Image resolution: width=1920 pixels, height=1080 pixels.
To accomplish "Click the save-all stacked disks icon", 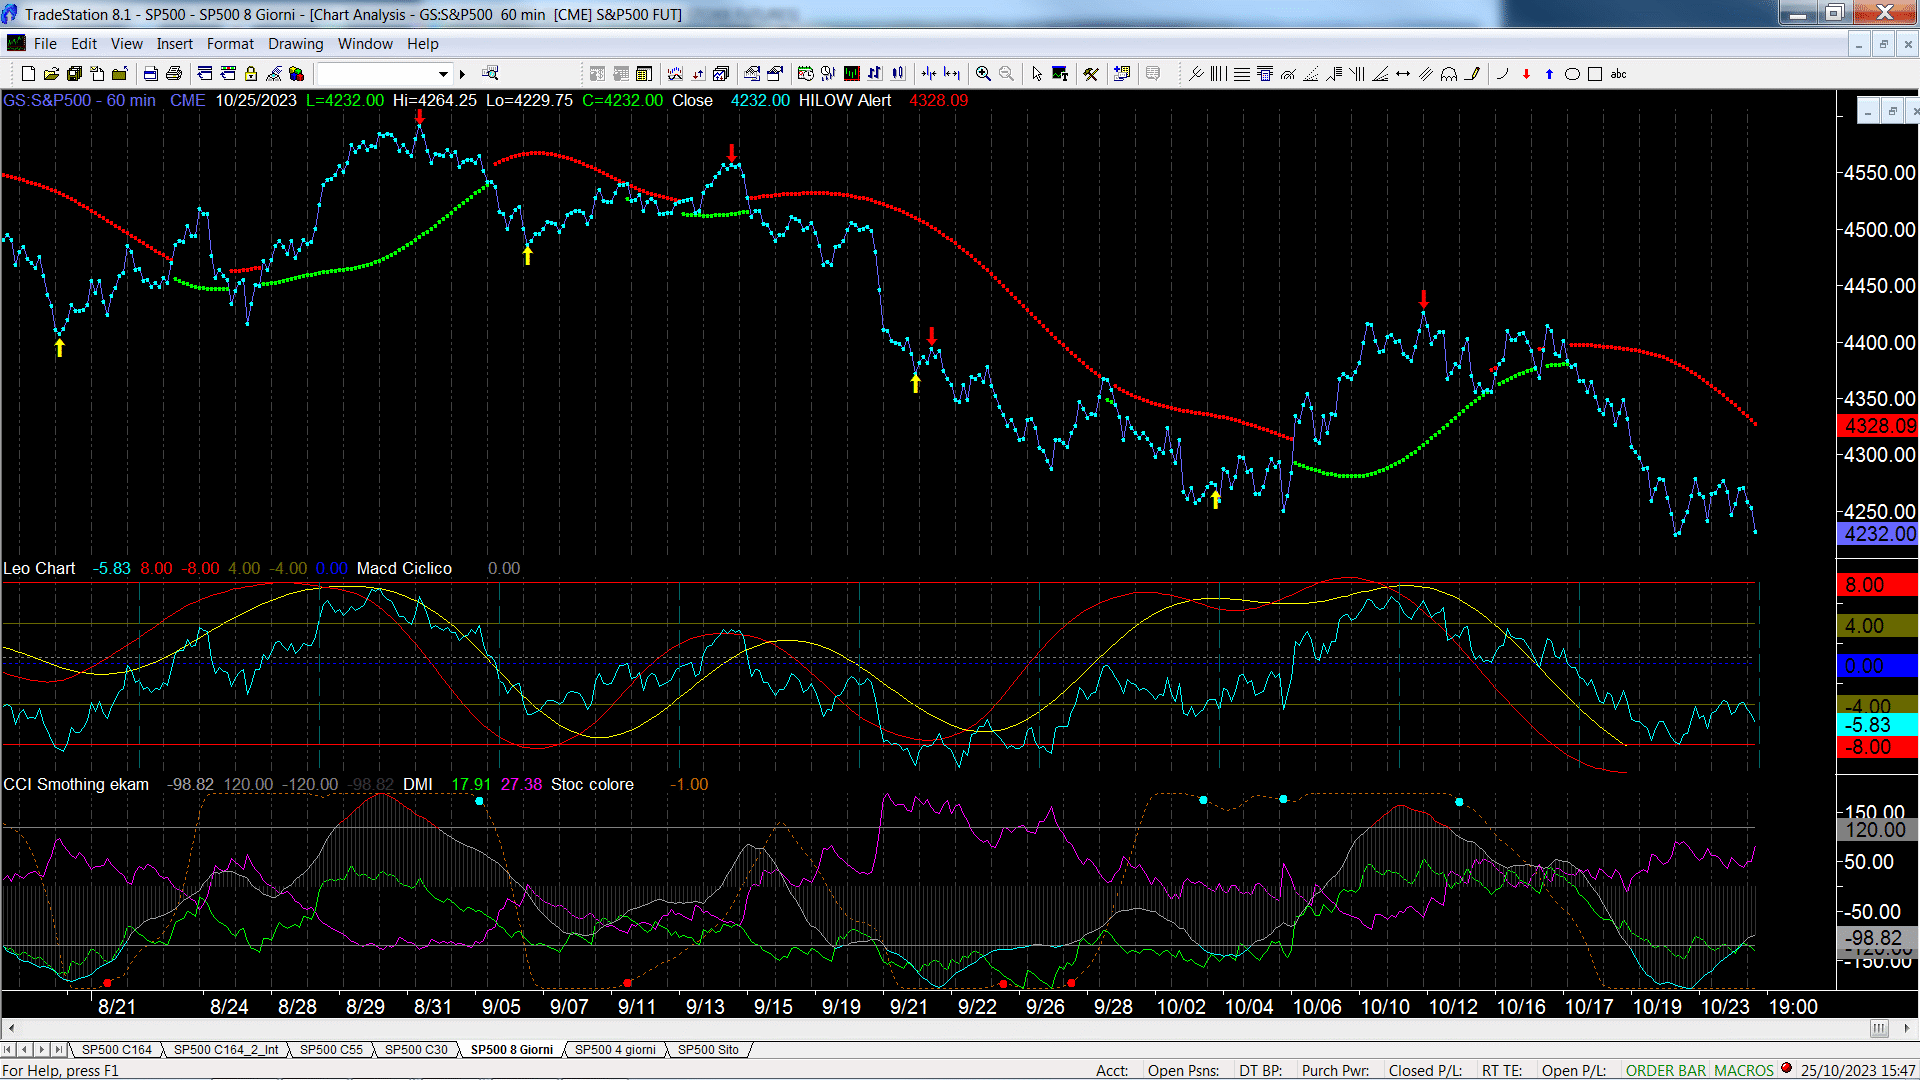I will (x=74, y=73).
